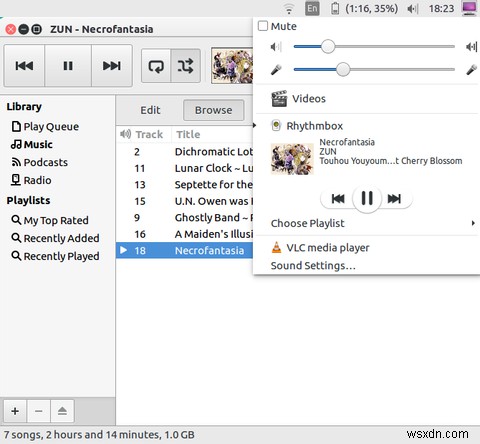
Task: Select track 16 A Maiden's Illusion row
Action: tap(185, 234)
